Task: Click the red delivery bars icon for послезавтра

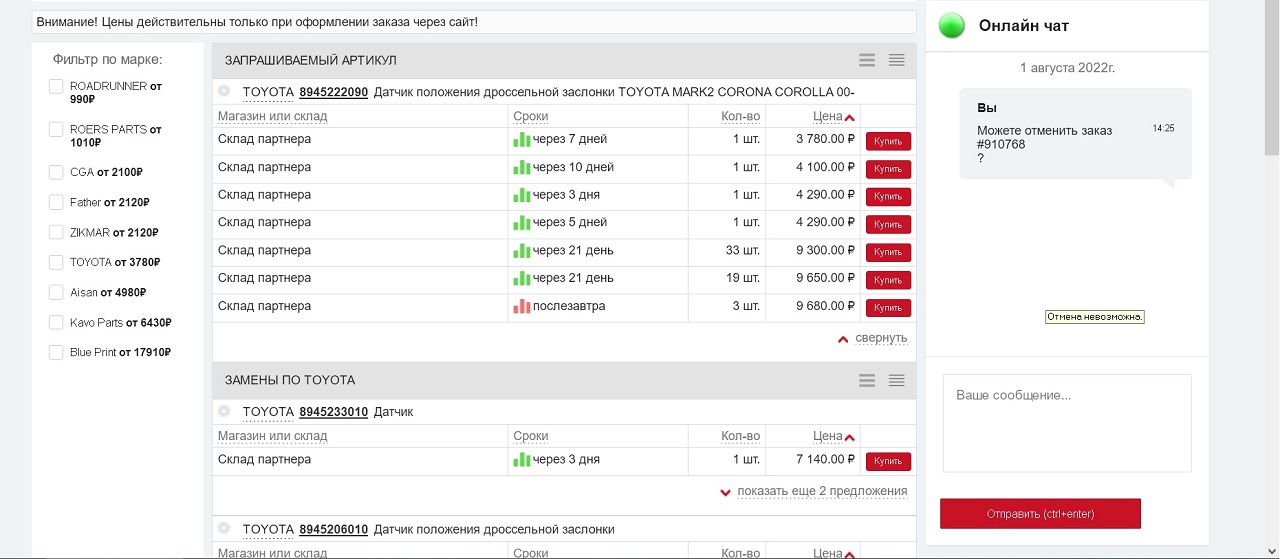Action: point(521,307)
